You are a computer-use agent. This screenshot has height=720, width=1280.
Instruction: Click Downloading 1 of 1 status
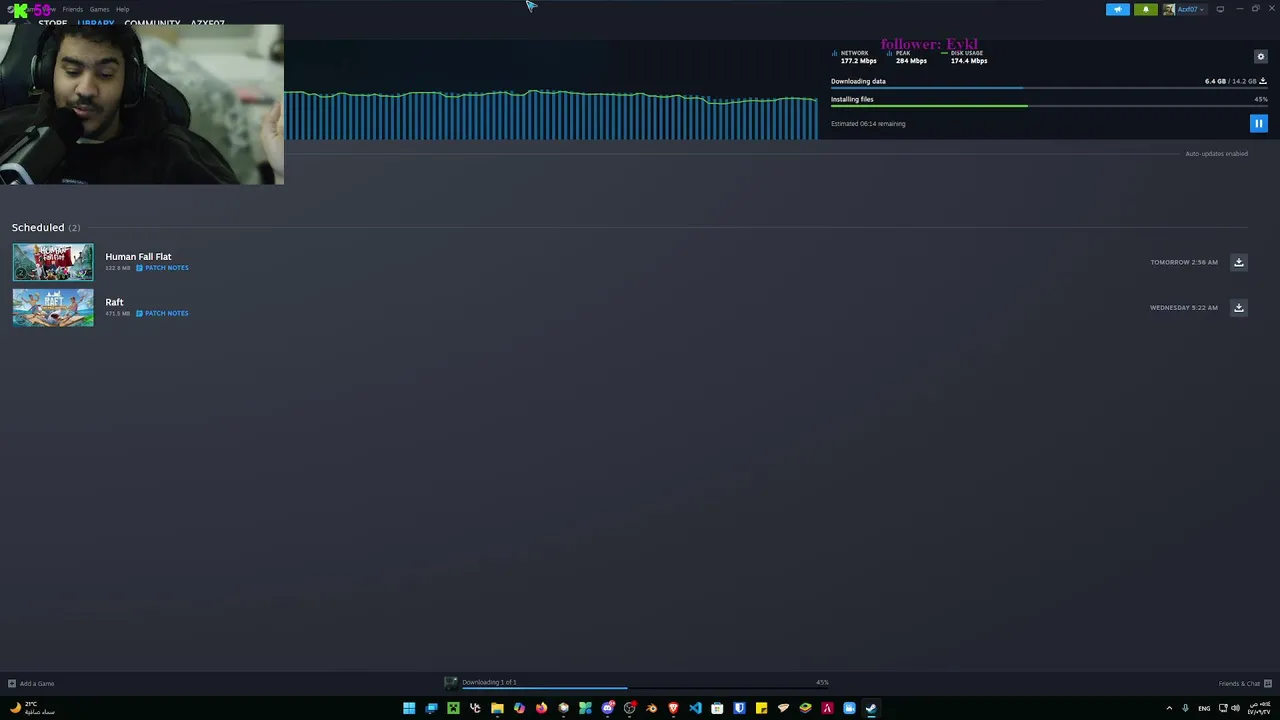(489, 682)
